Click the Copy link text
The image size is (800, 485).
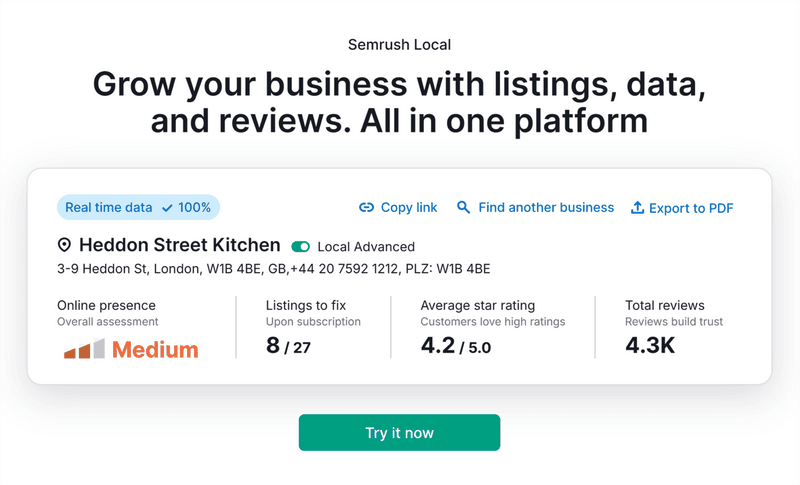(409, 208)
